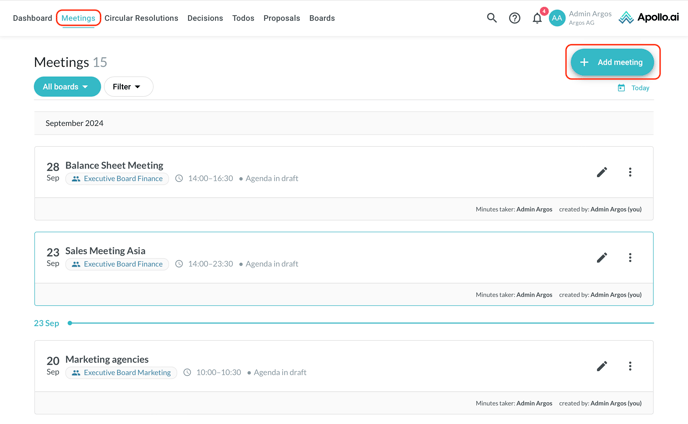Viewport: 688px width, 424px height.
Task: Edit Marketing agencies meeting via pencil icon
Action: tap(602, 366)
